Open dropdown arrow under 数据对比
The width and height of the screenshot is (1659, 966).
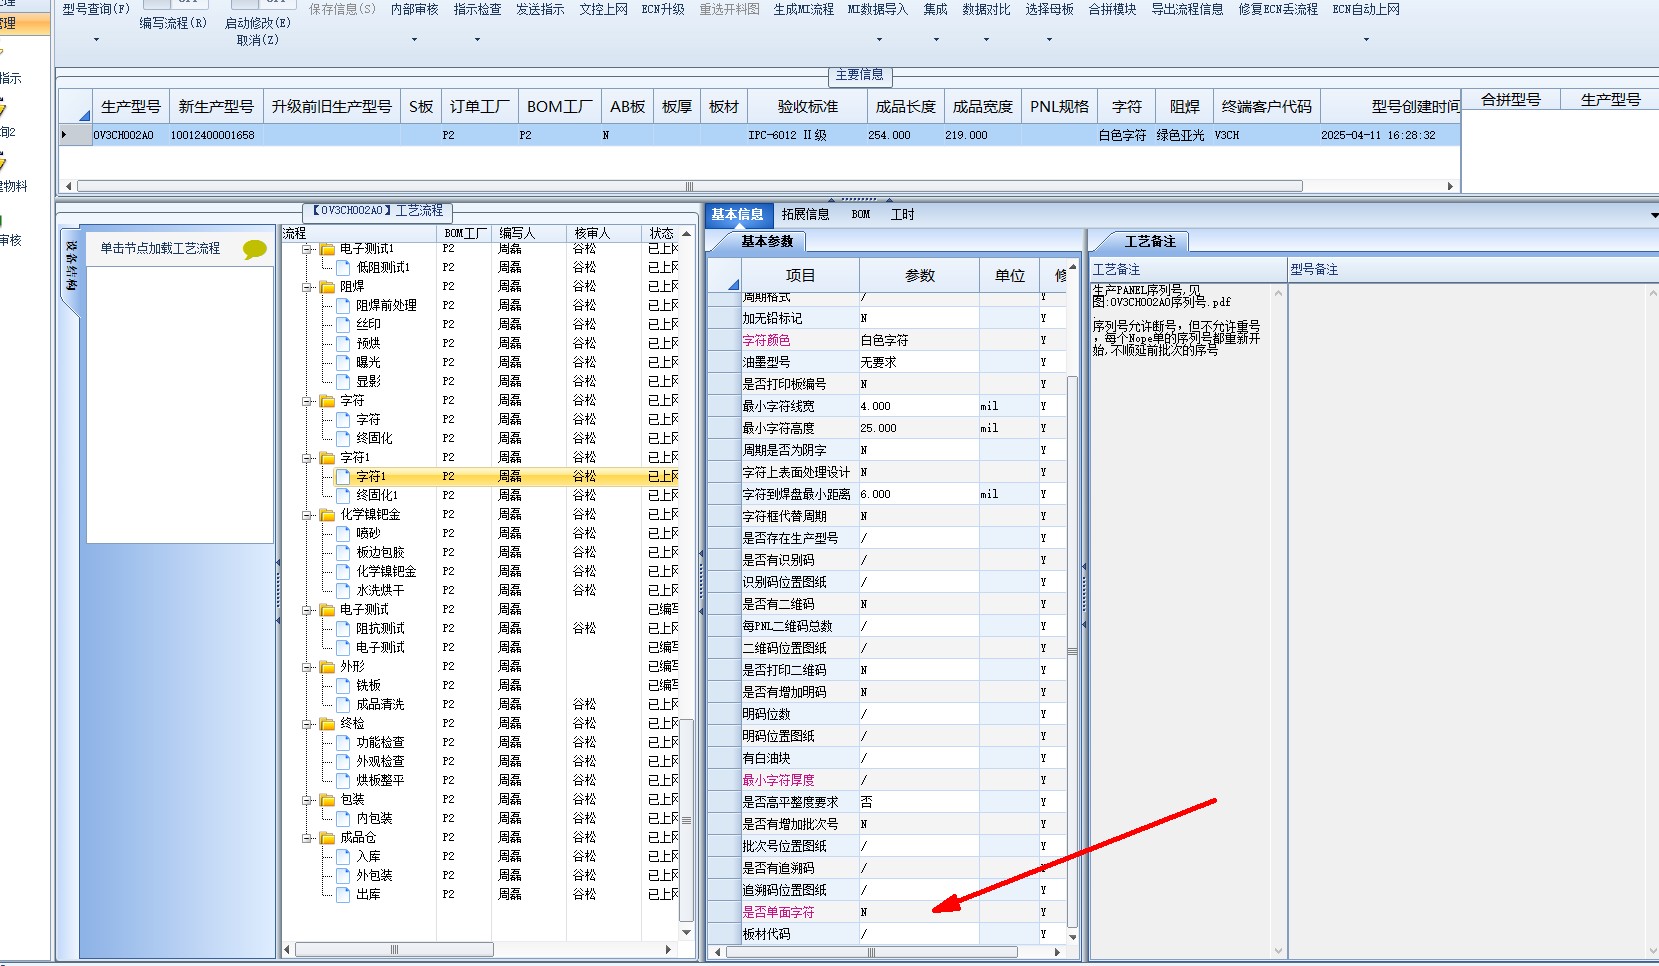click(986, 40)
